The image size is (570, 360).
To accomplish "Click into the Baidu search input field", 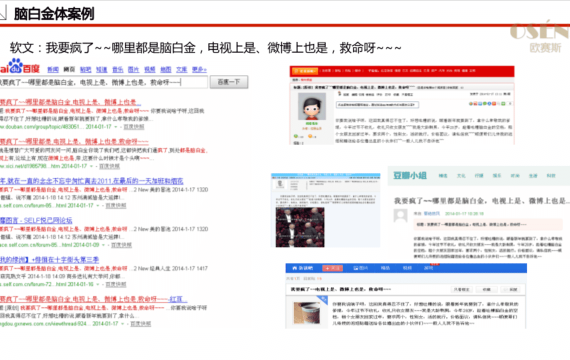I will tap(104, 82).
